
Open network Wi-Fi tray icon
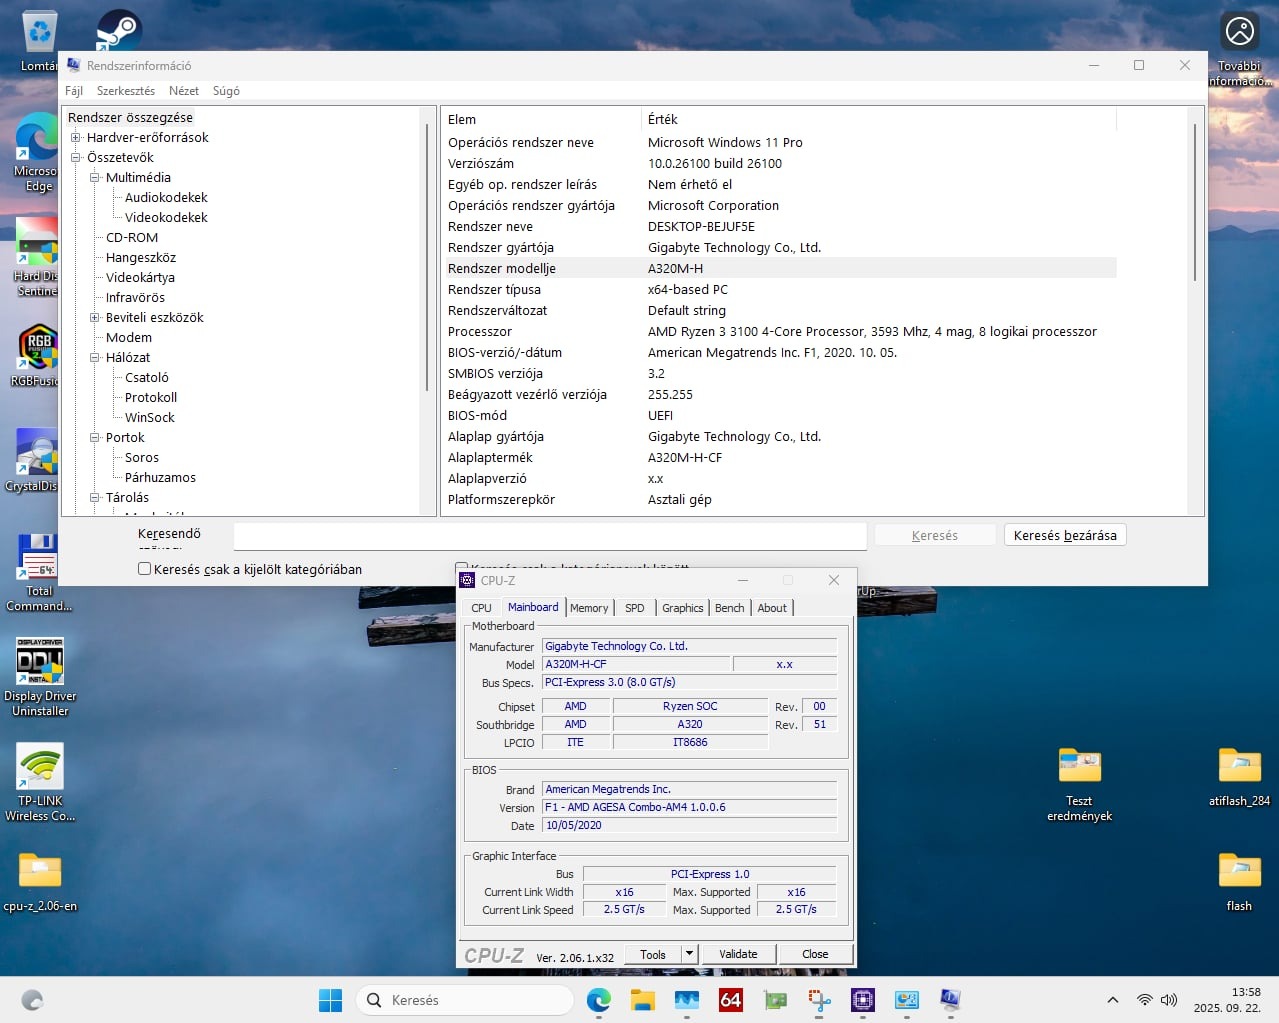pos(1145,1000)
